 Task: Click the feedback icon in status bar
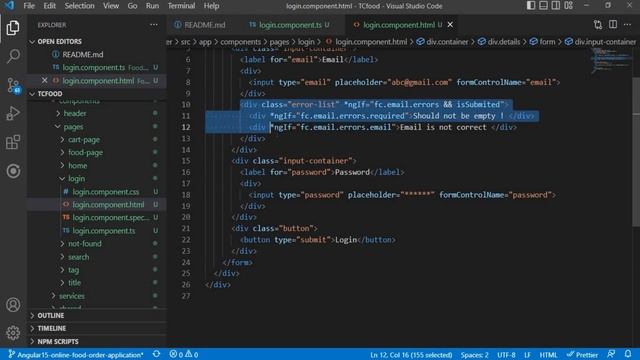click(x=611, y=354)
